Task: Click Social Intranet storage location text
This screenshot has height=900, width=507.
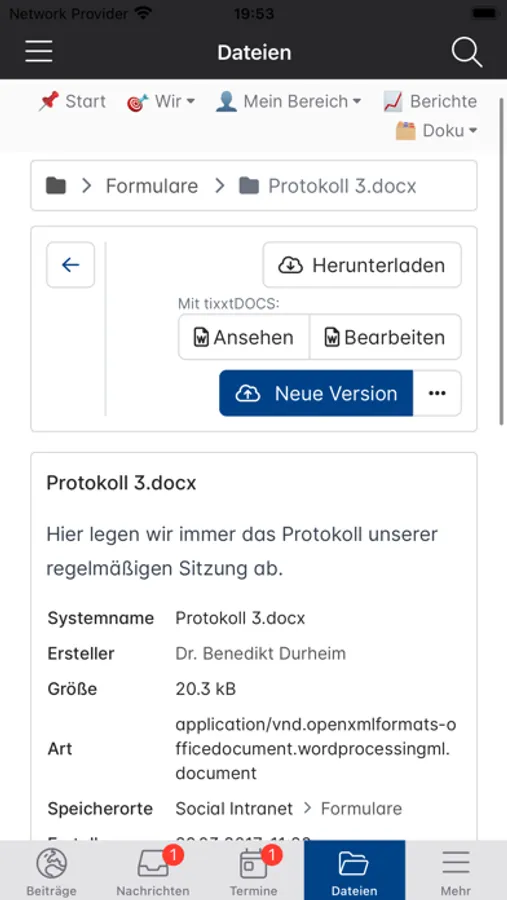Action: (234, 809)
